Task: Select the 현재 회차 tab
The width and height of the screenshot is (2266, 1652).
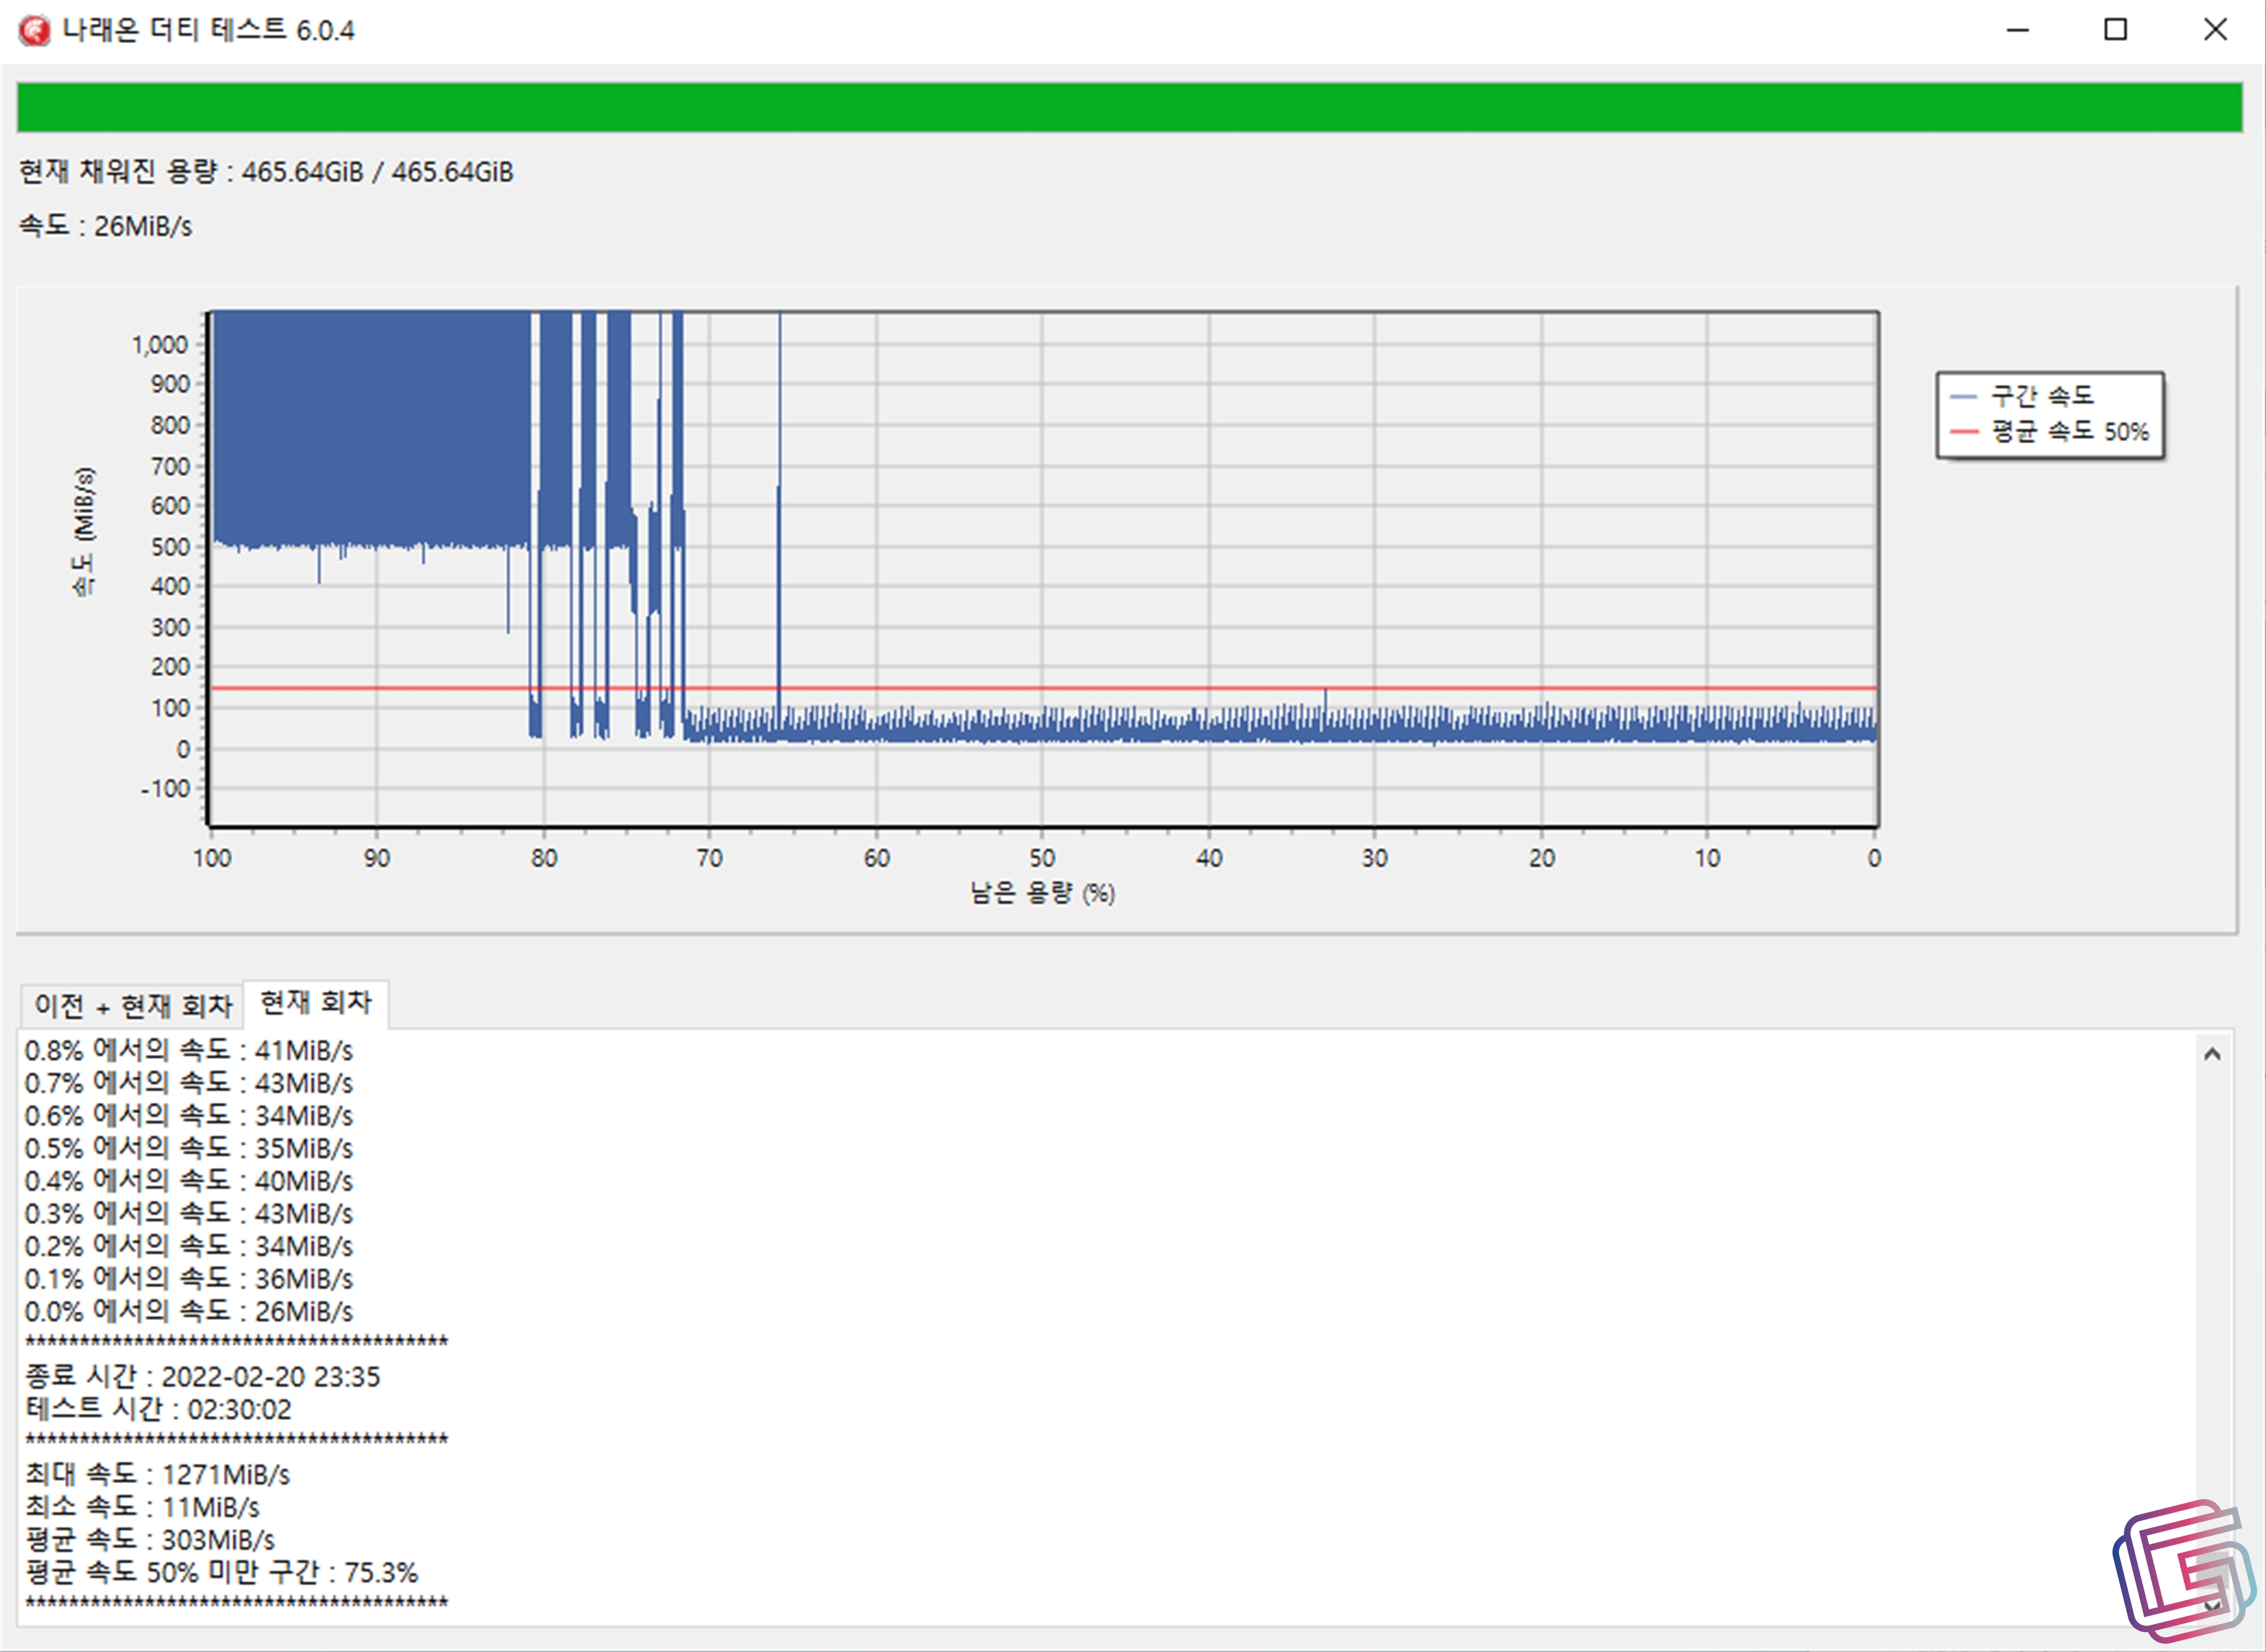Action: coord(316,1002)
